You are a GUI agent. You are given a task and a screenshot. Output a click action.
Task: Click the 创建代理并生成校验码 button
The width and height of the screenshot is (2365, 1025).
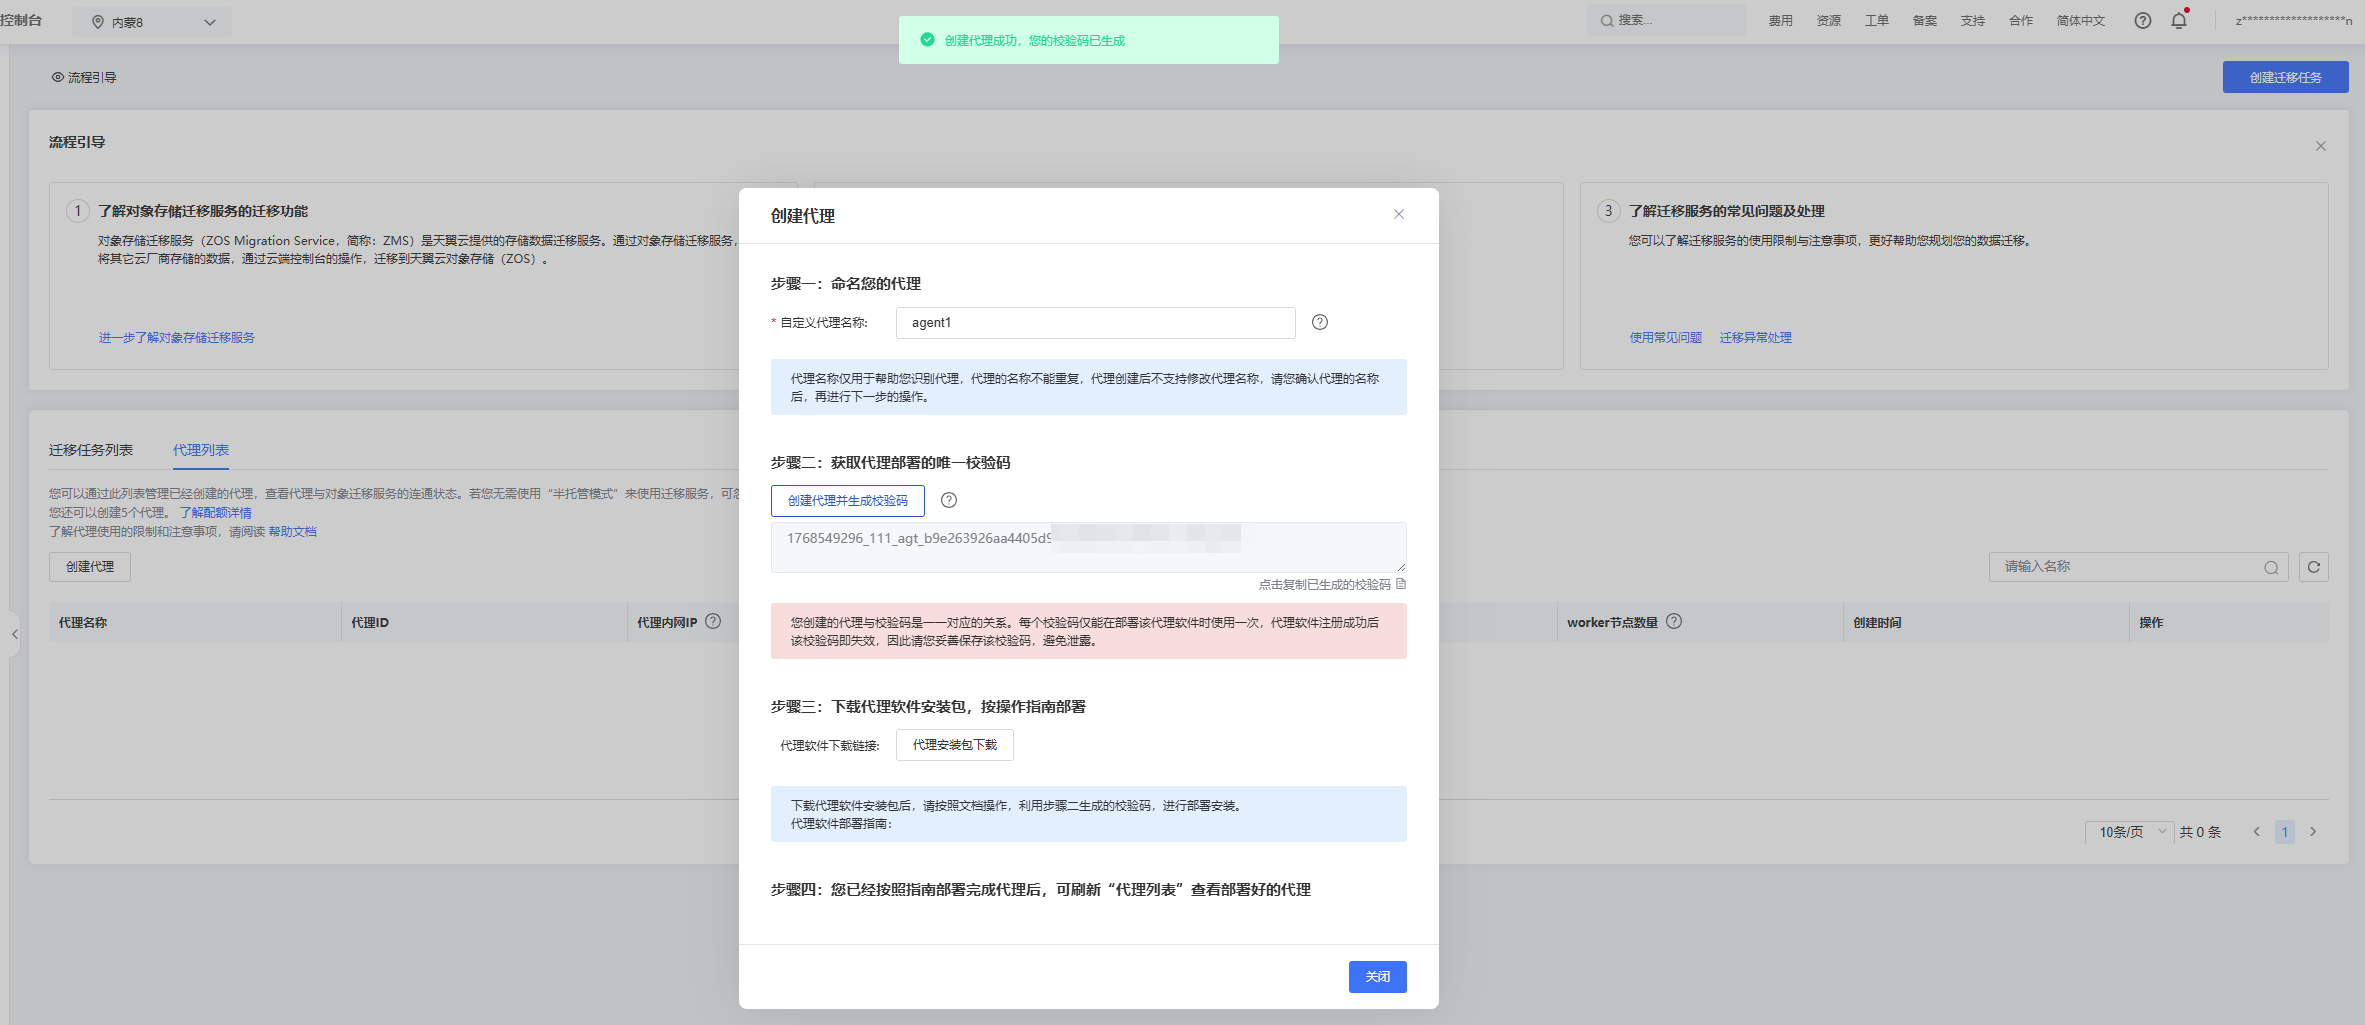847,501
